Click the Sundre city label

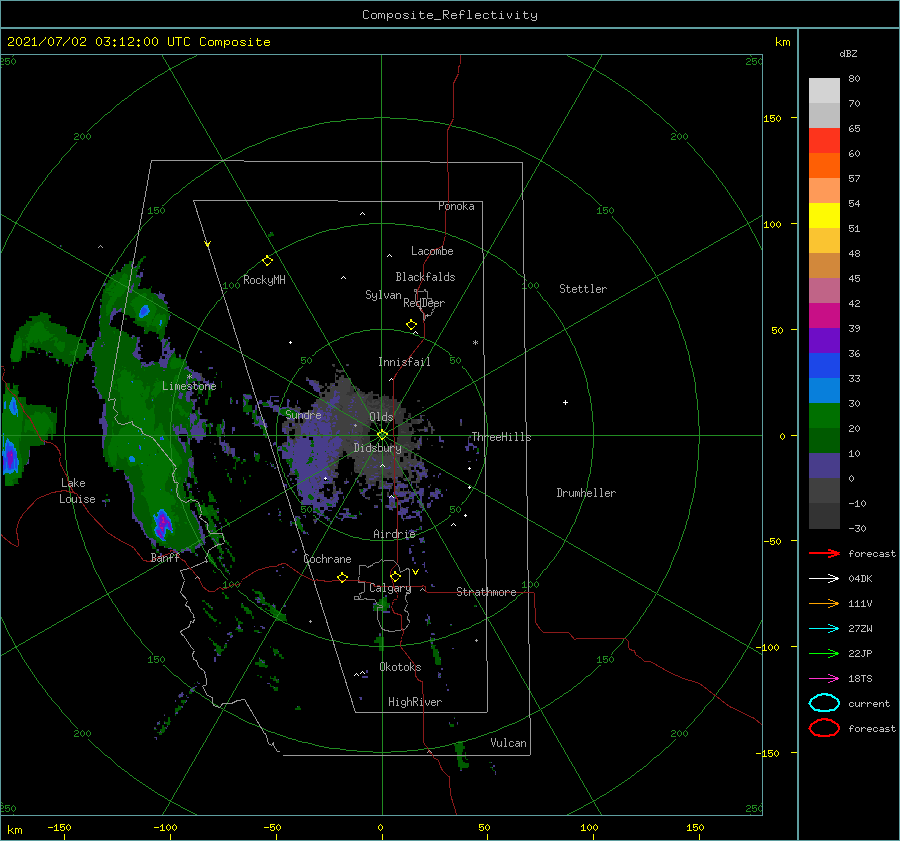303,414
